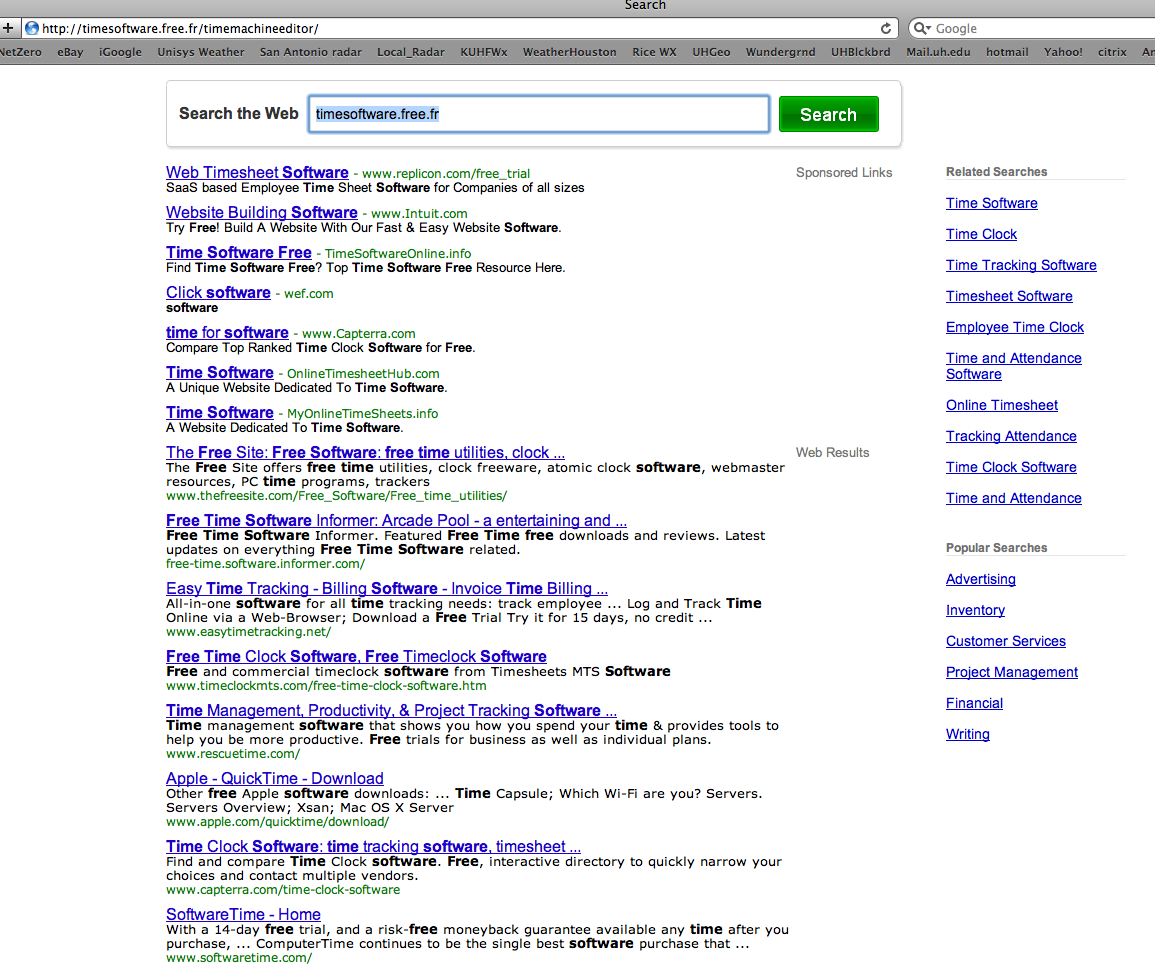Image resolution: width=1155 pixels, height=971 pixels.
Task: Open Web Timesheet Software sponsored link
Action: click(x=257, y=172)
